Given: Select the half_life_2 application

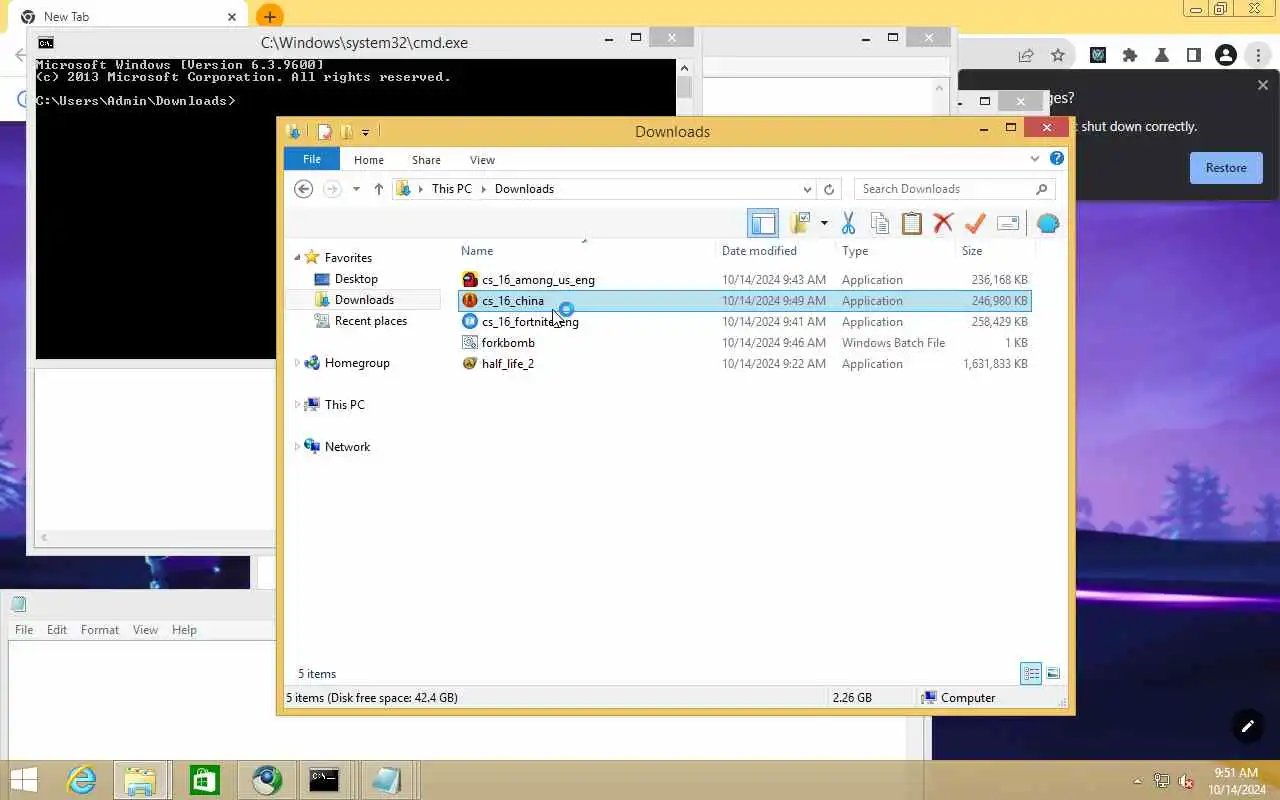Looking at the screenshot, I should point(507,364).
